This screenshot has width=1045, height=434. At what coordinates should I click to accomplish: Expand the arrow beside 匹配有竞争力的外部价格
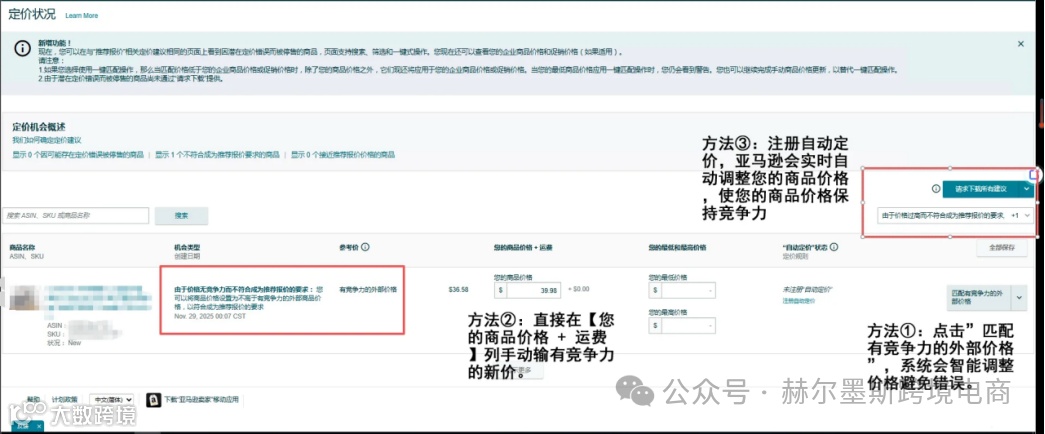coord(1019,297)
